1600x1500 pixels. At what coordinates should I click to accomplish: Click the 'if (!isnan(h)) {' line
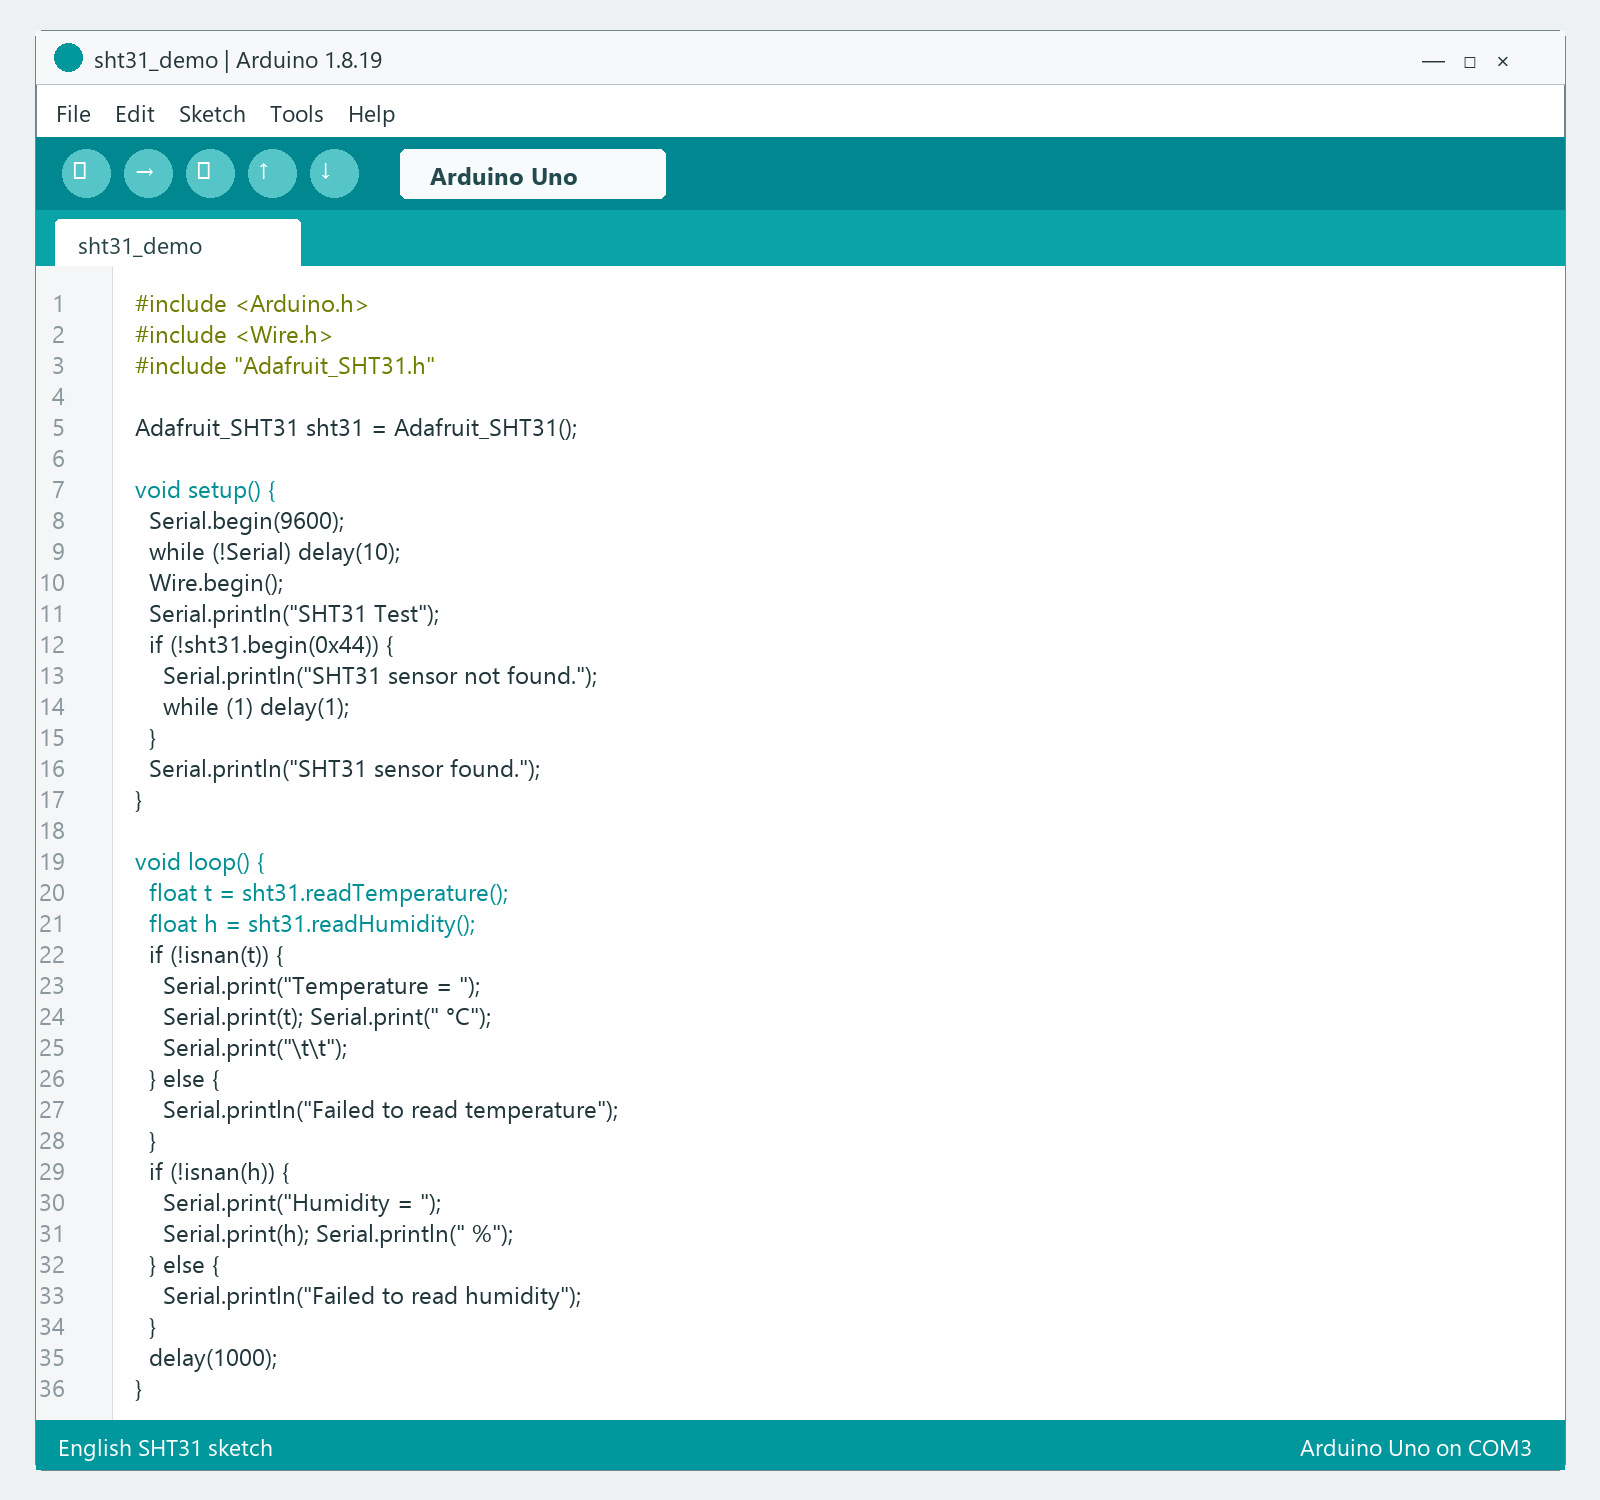(x=219, y=1172)
